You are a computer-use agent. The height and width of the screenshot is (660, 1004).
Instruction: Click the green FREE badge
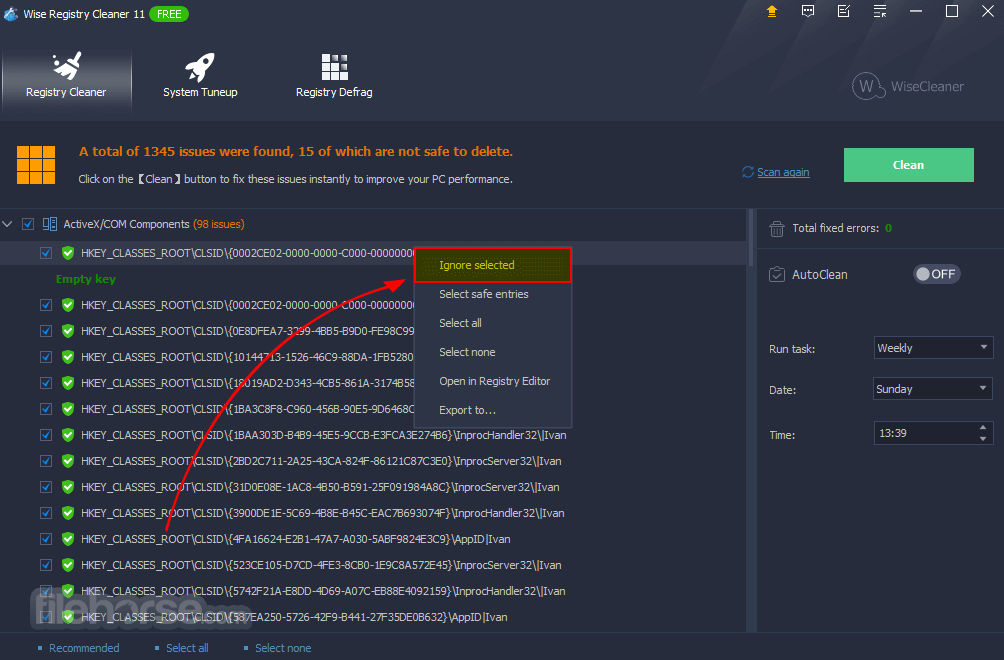point(169,14)
